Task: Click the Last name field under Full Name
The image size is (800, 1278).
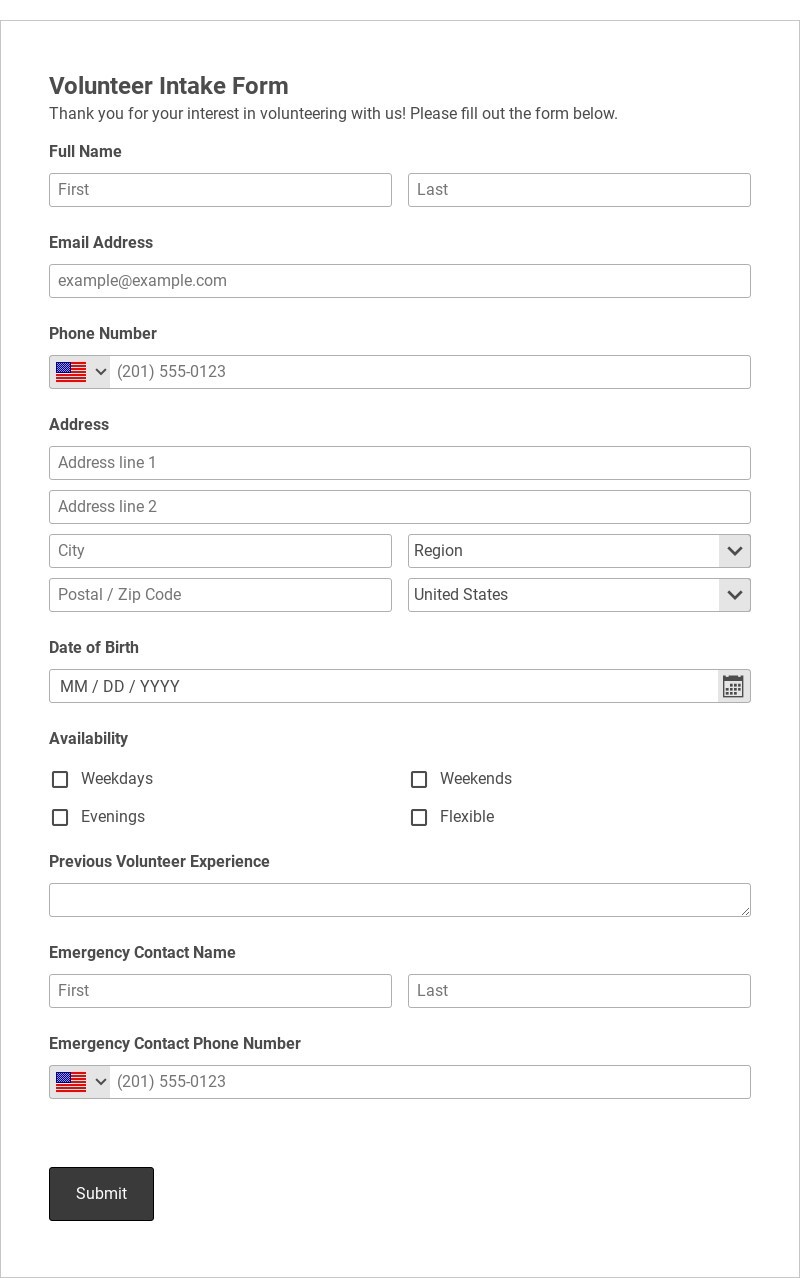Action: pyautogui.click(x=579, y=190)
